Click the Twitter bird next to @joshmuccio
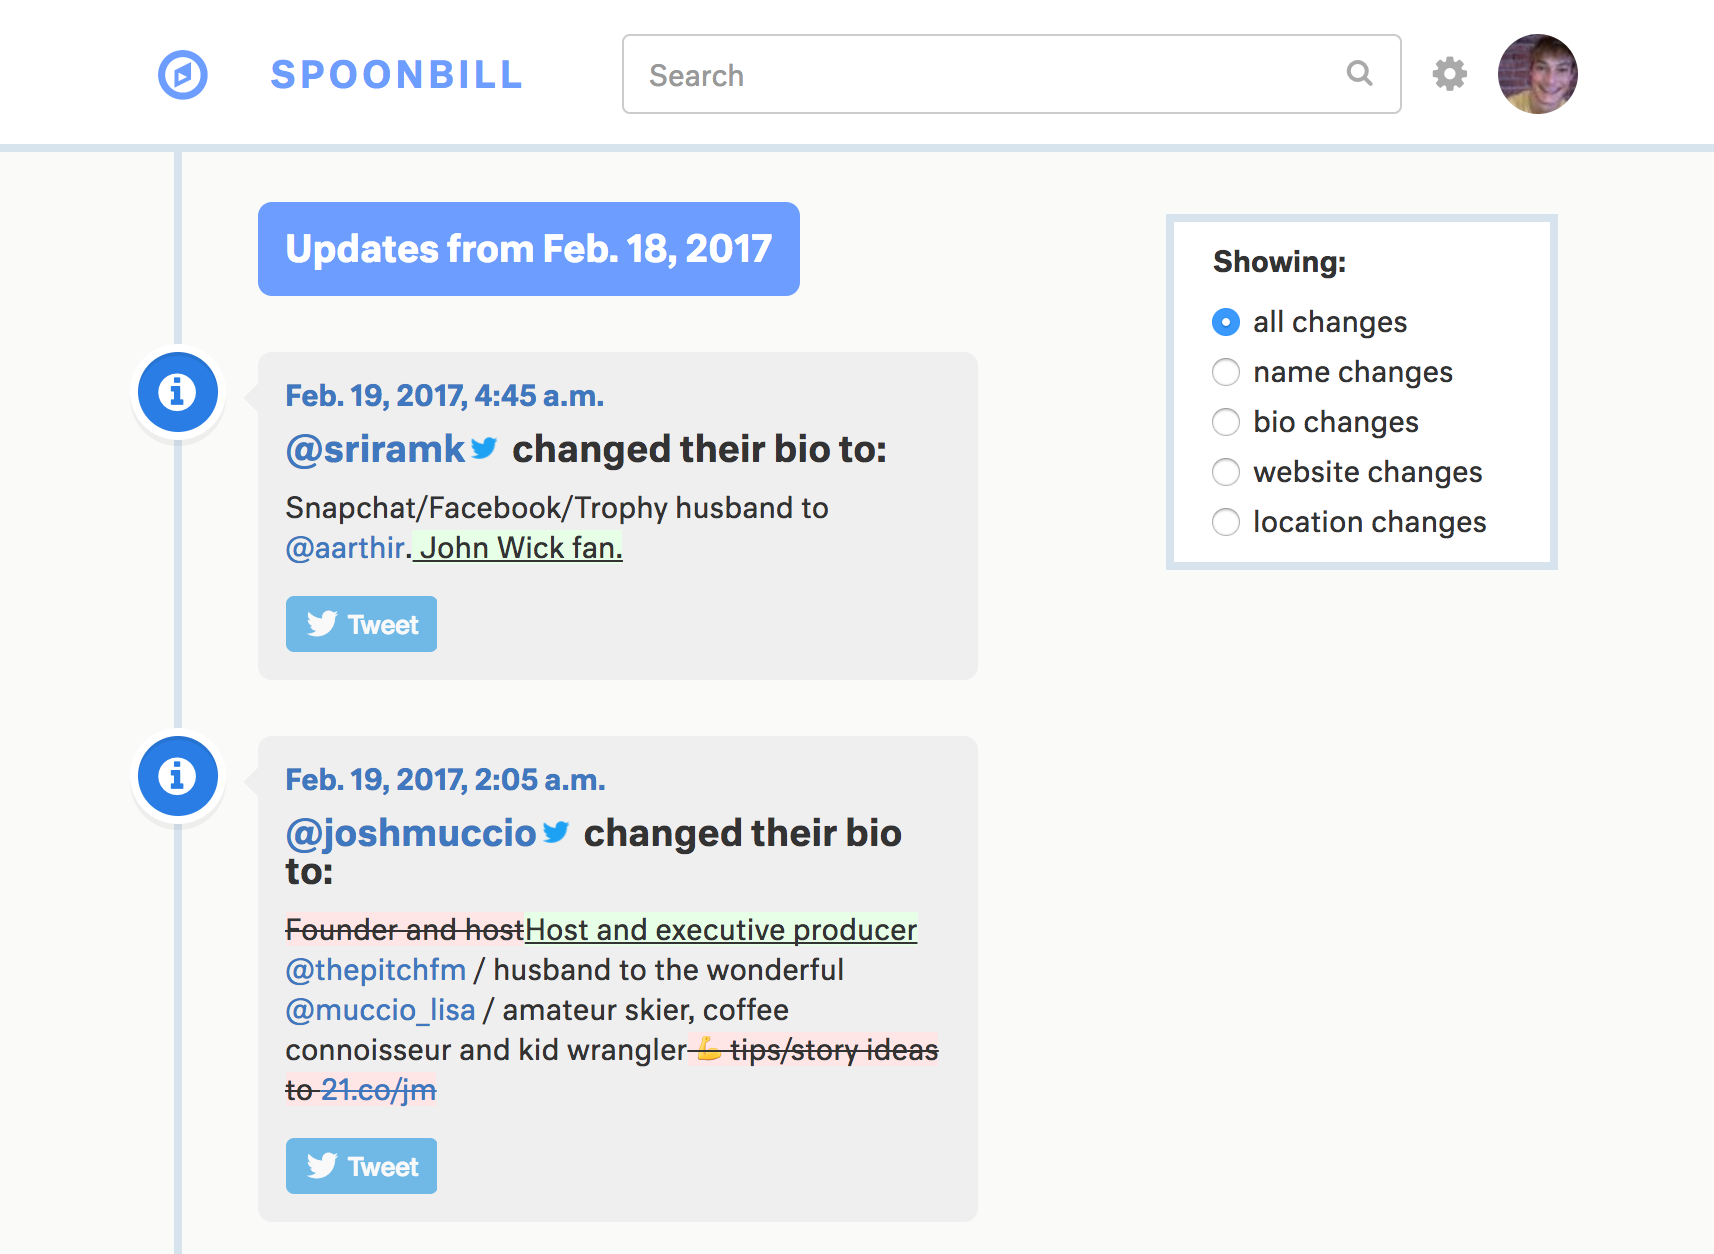1714x1254 pixels. coord(556,832)
